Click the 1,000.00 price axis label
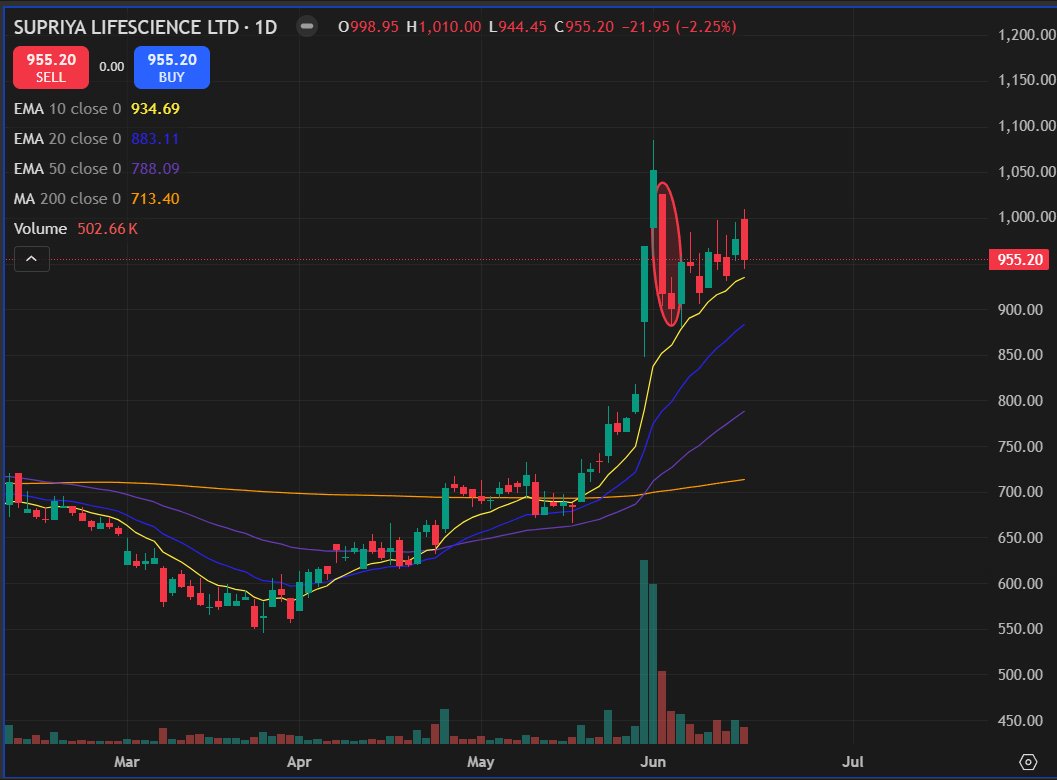Image resolution: width=1057 pixels, height=780 pixels. (x=1026, y=216)
